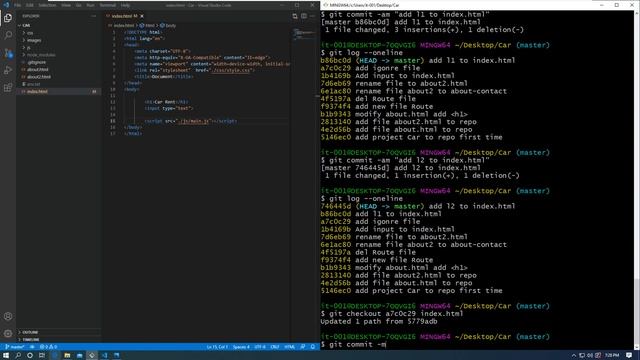This screenshot has height=360, width=640.
Task: Open the Explorer panel More Actions ellipsis
Action: click(93, 16)
